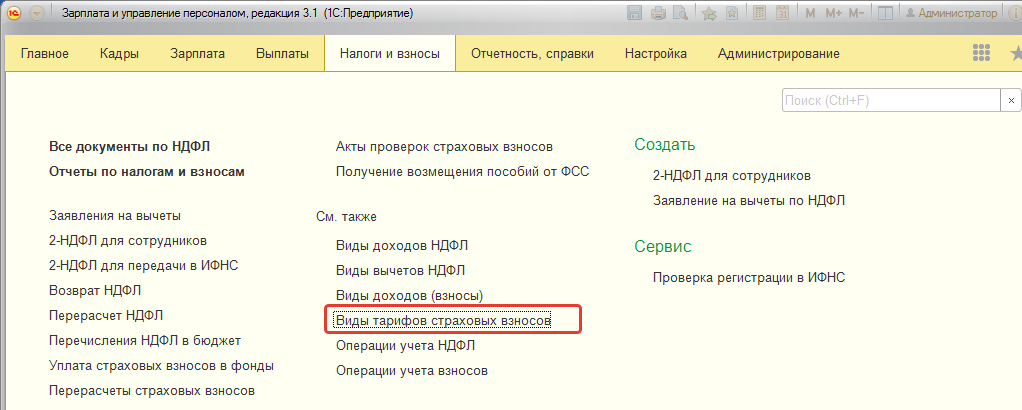
Task: Open the sections grid menu icon
Action: pyautogui.click(x=981, y=53)
